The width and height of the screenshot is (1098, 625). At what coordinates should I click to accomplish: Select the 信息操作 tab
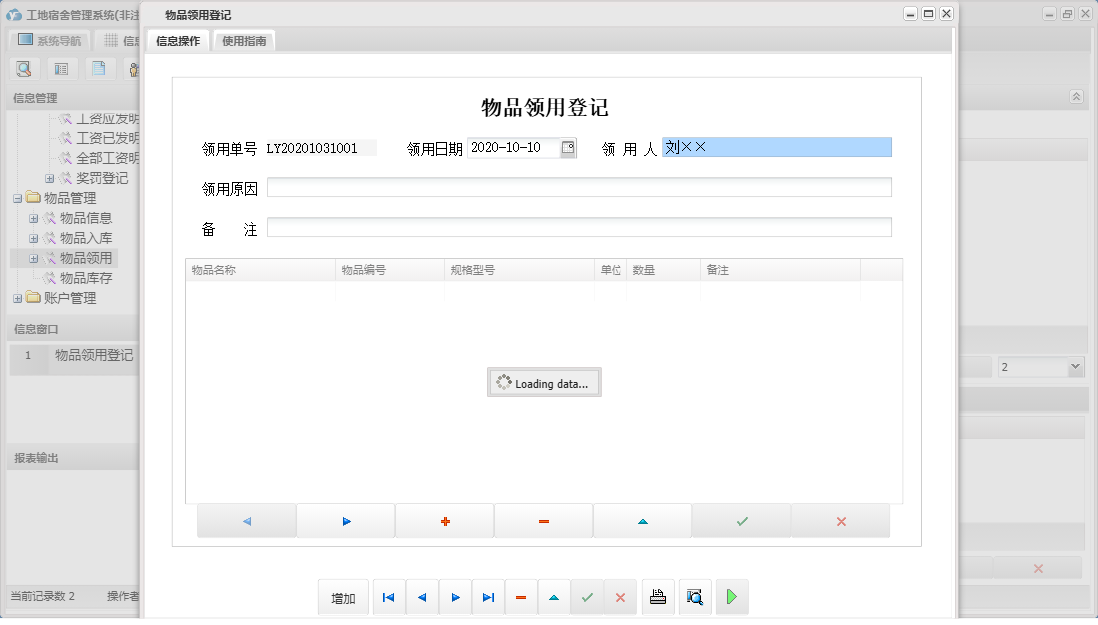click(177, 42)
